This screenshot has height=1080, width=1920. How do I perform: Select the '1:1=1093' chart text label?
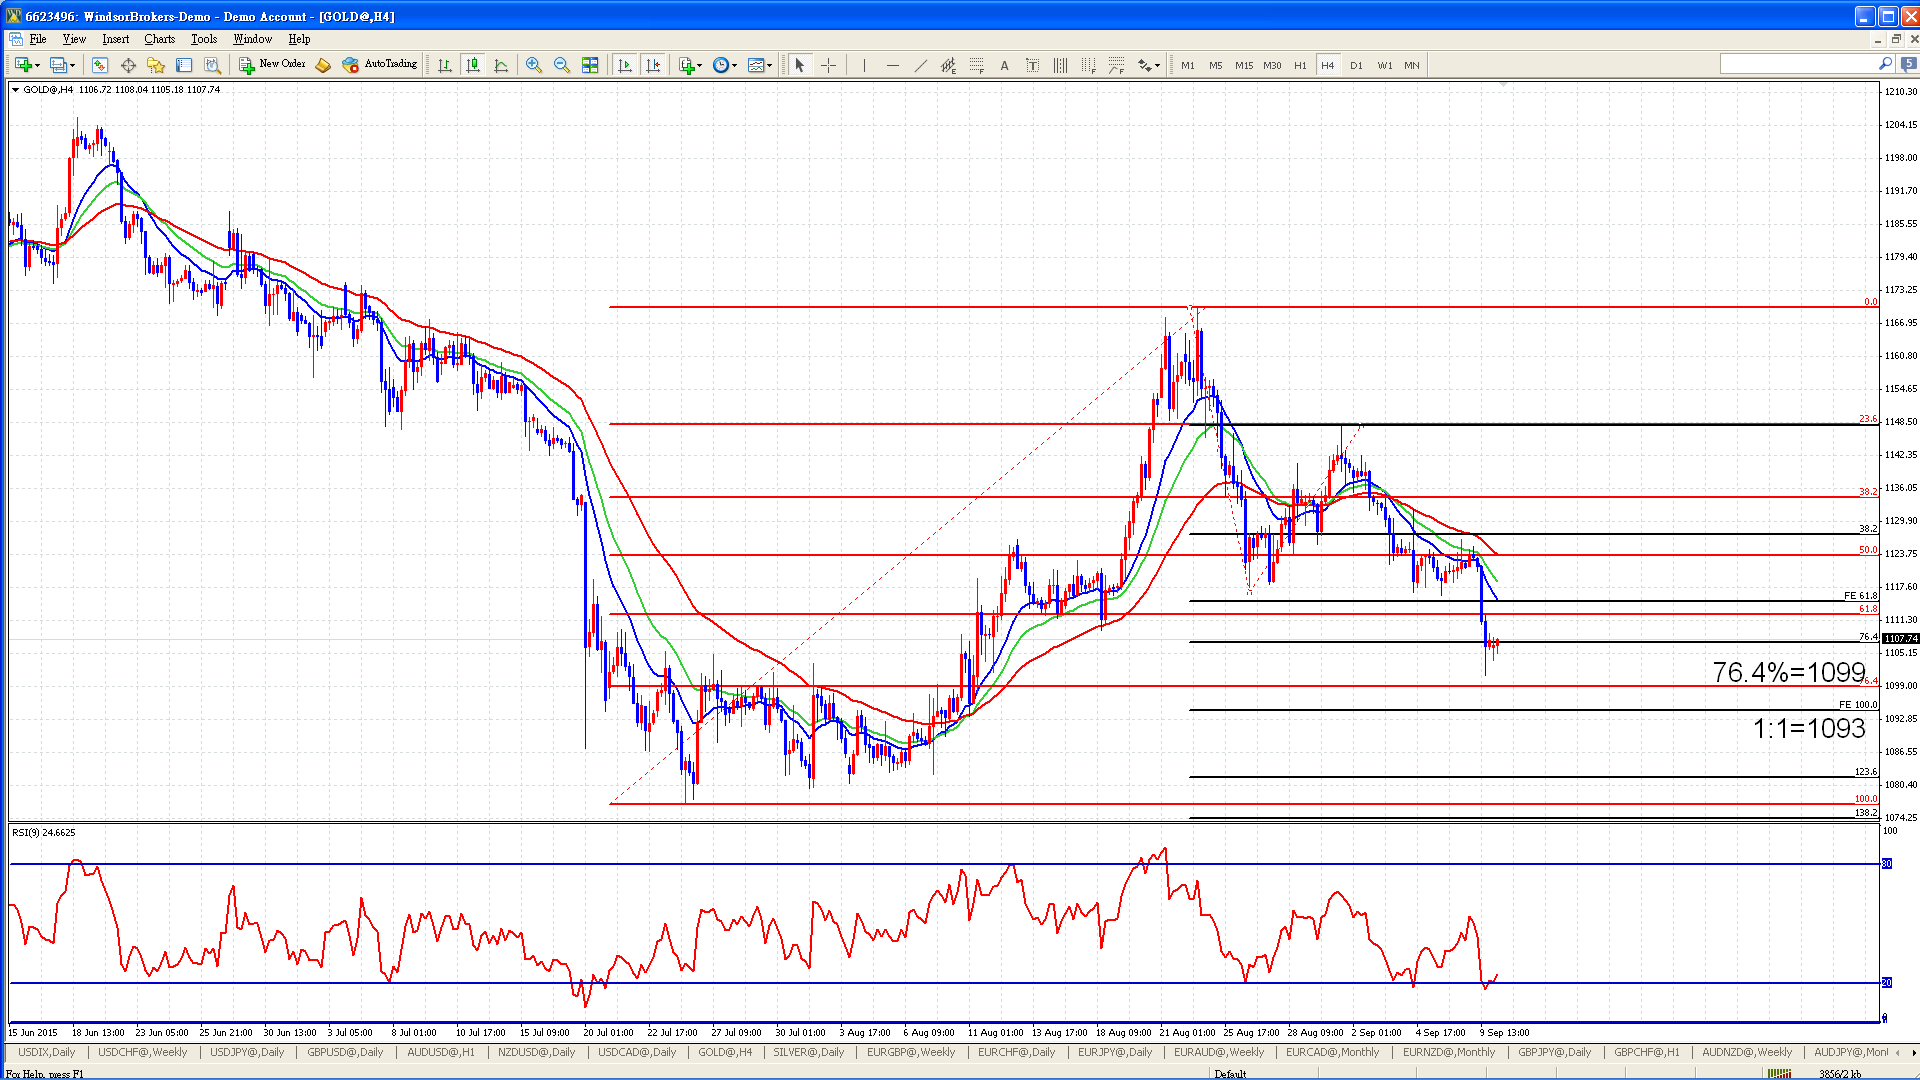1809,728
